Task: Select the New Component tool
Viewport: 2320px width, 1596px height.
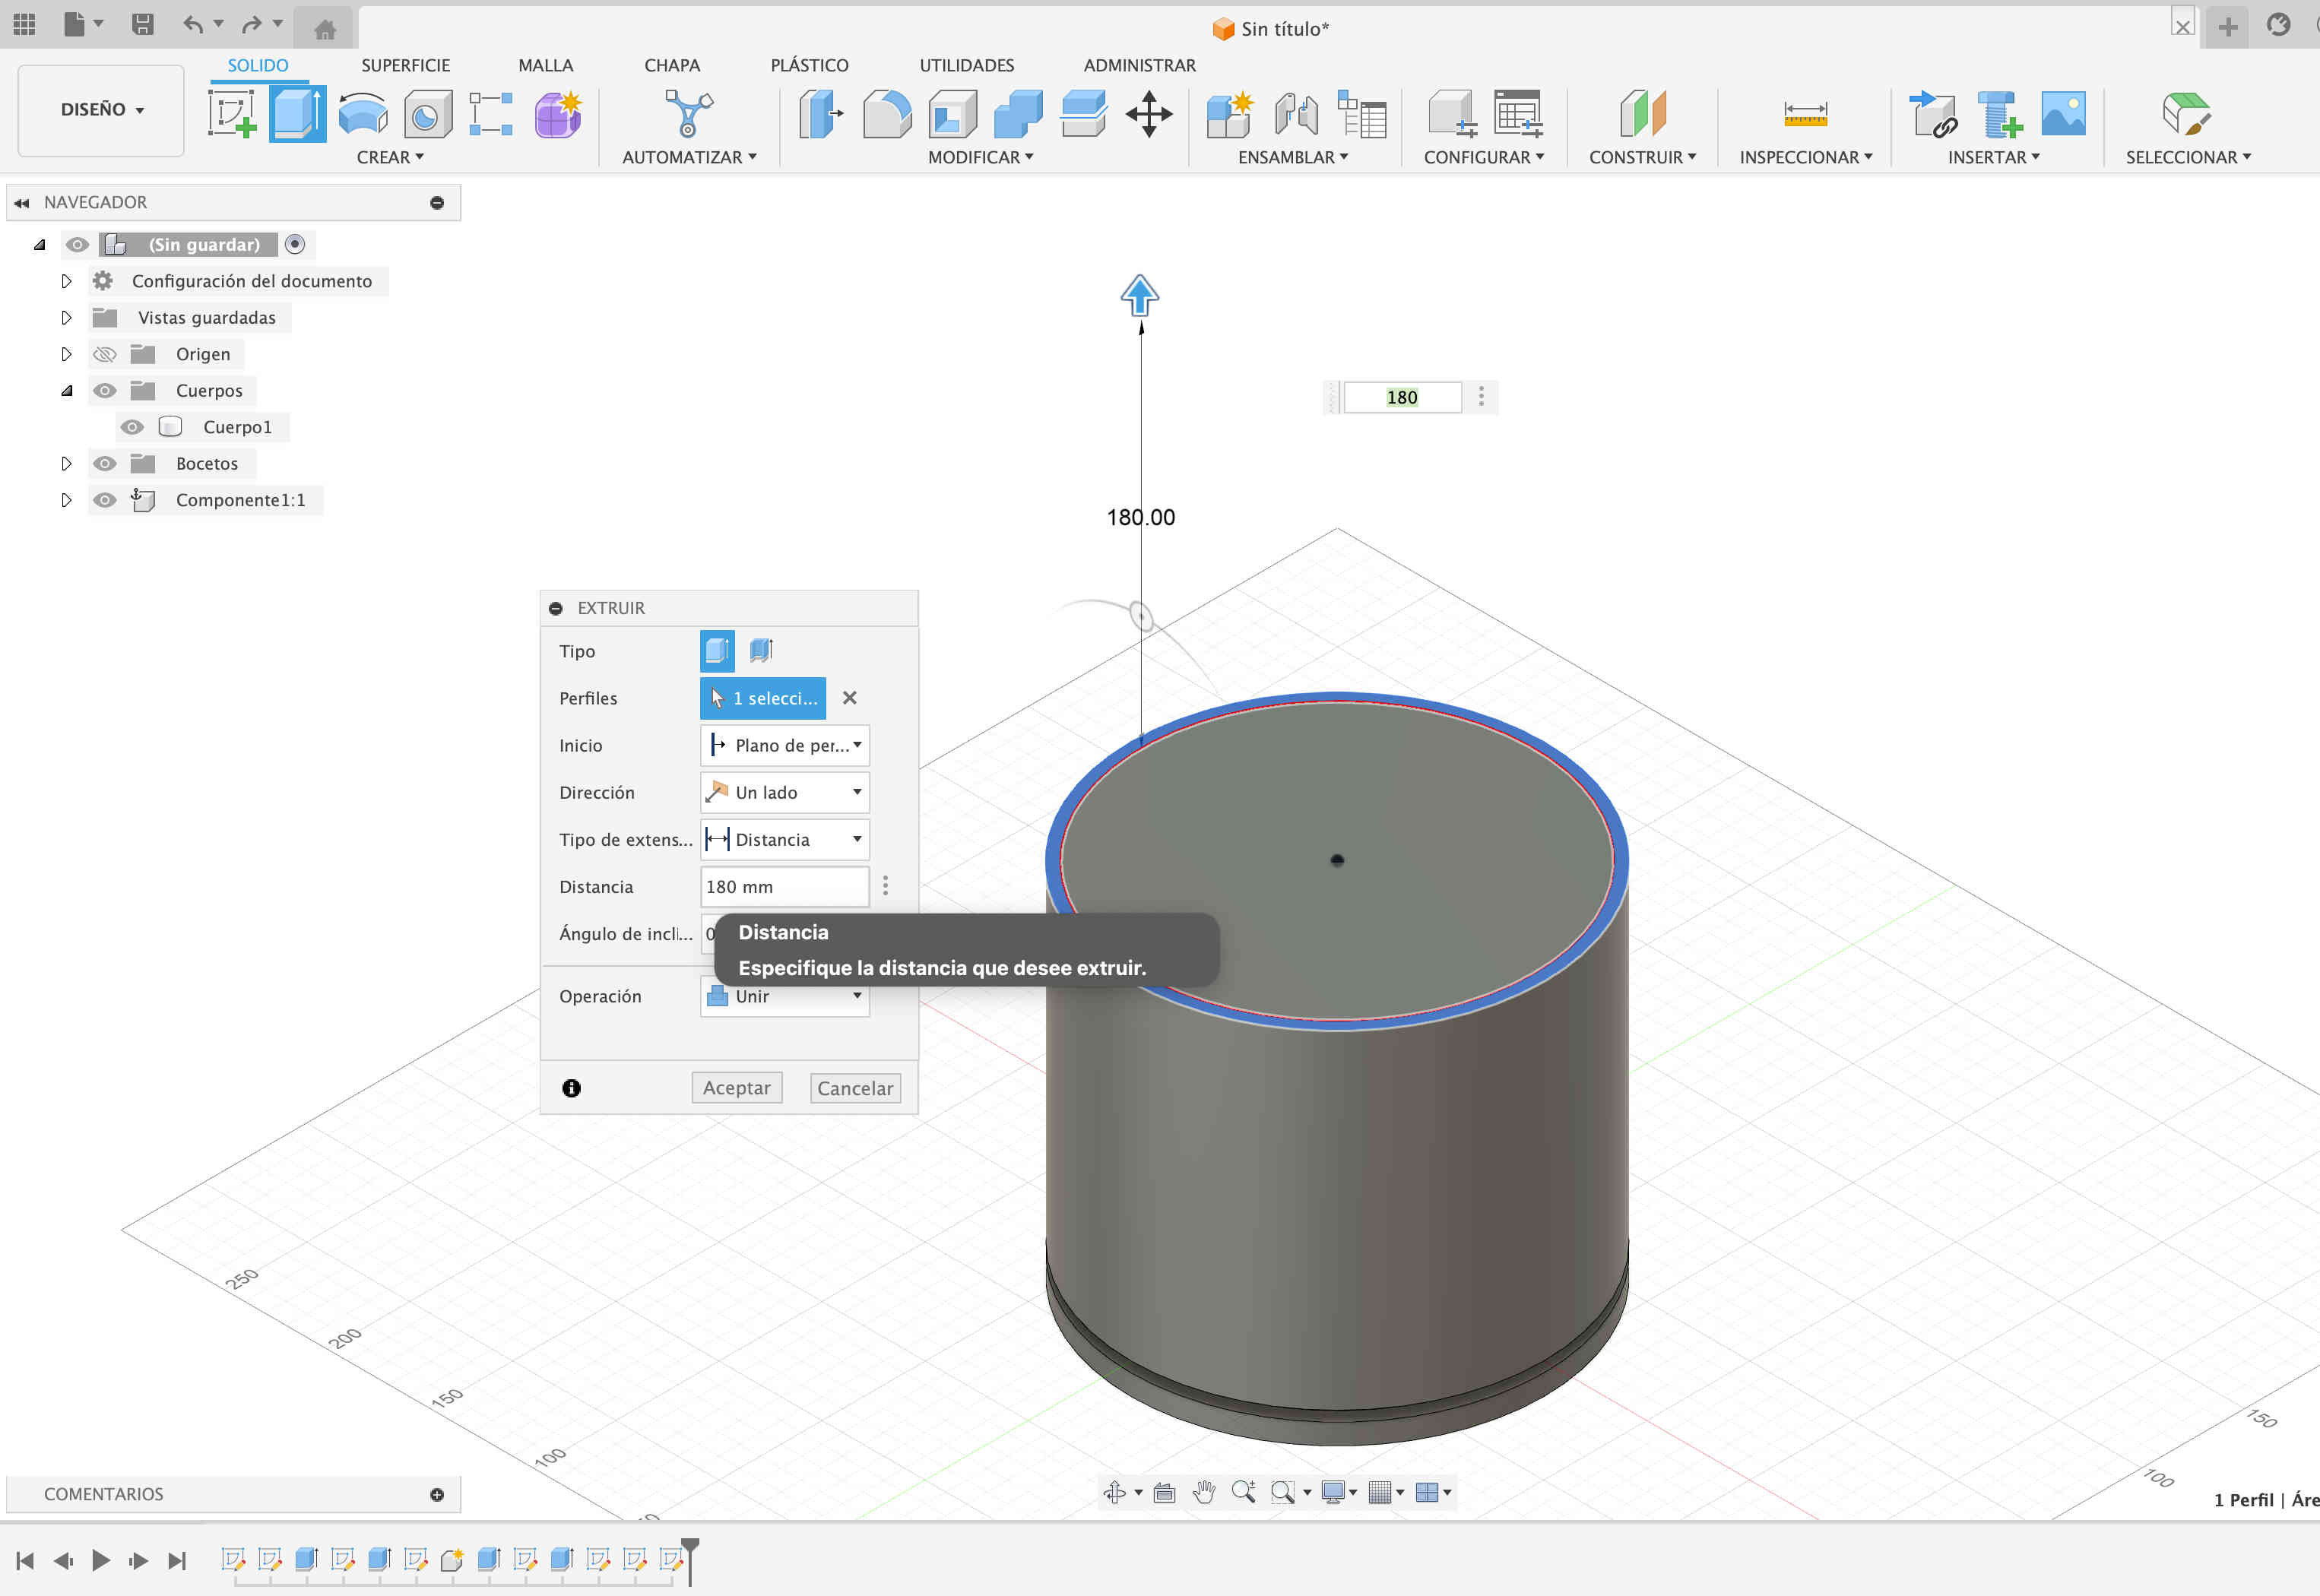Action: (1230, 114)
